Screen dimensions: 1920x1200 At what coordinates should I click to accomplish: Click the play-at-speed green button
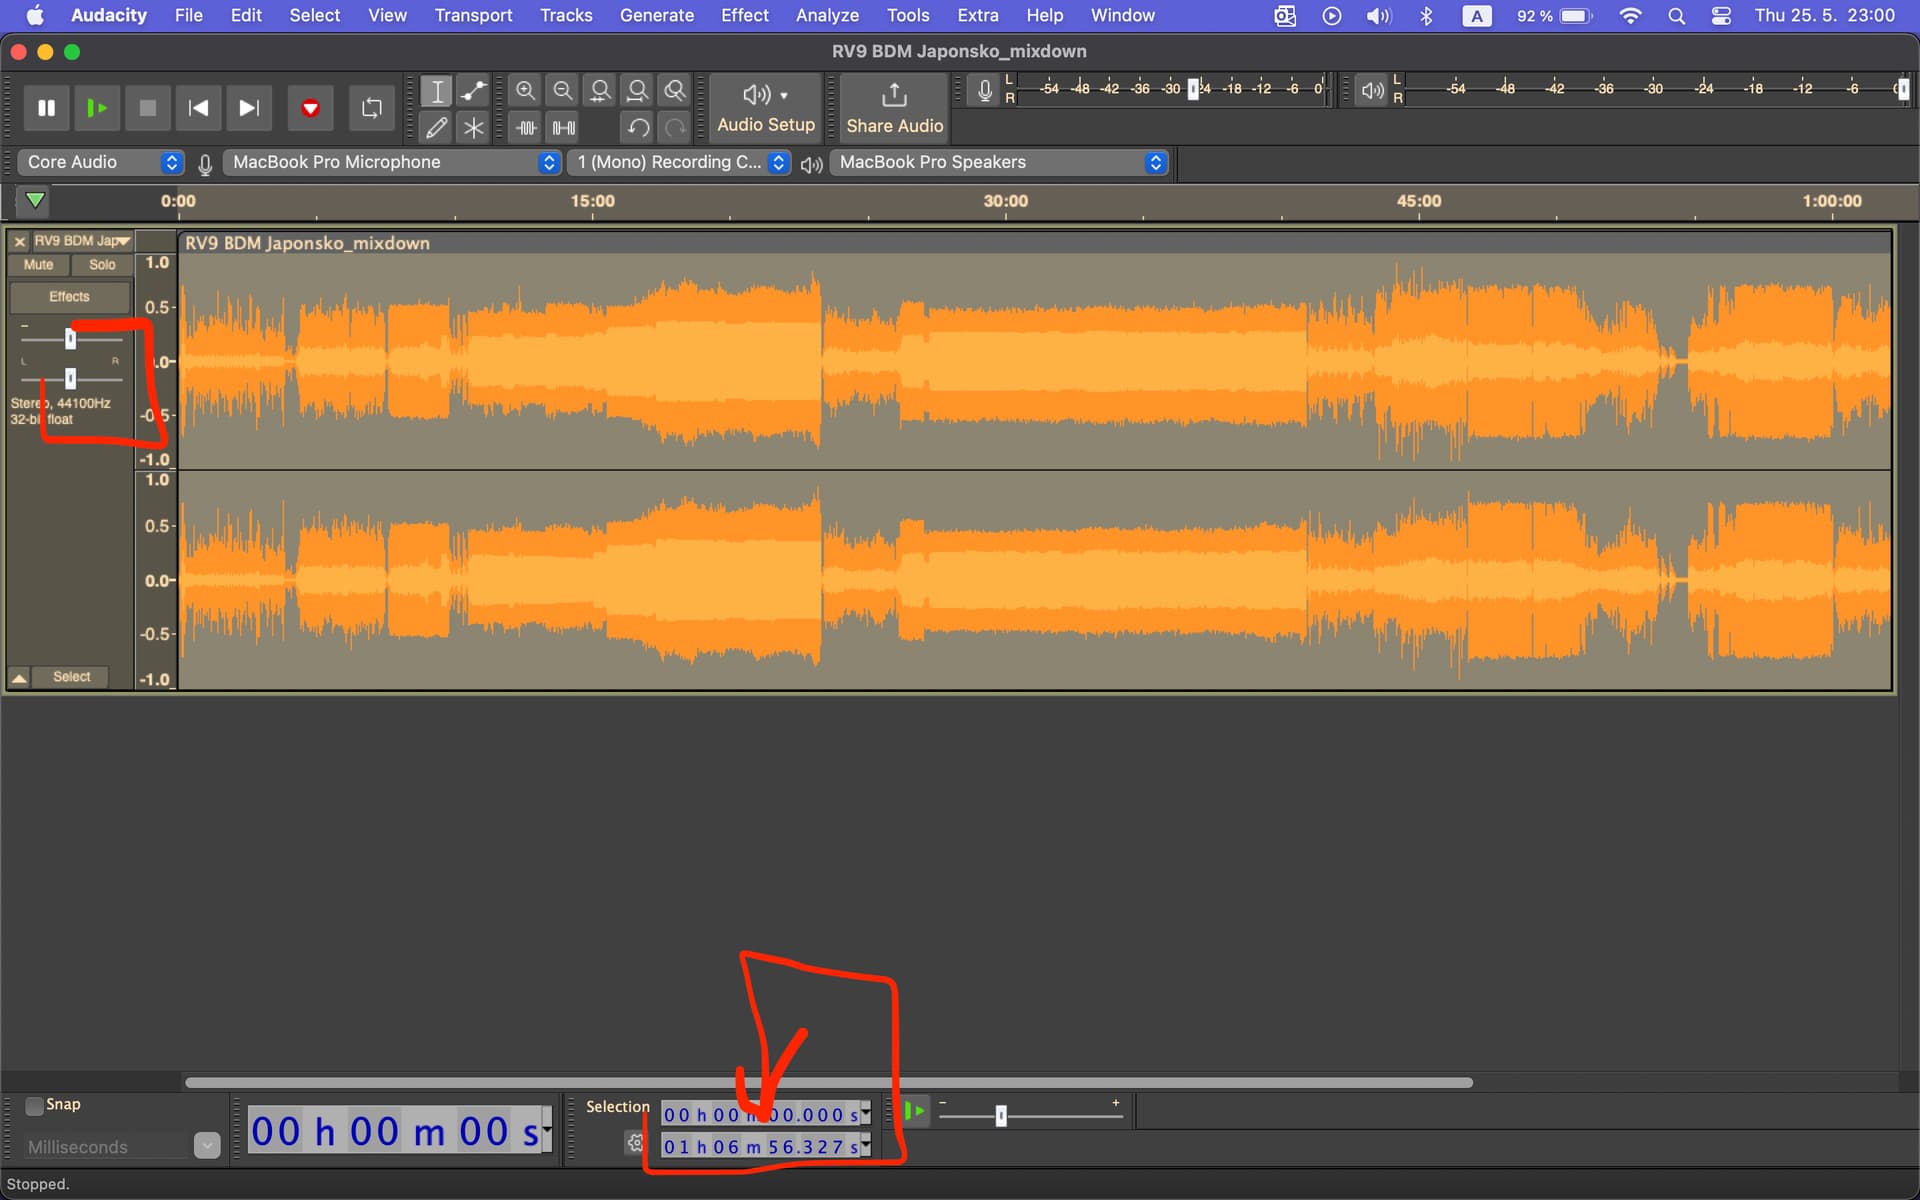(x=914, y=1111)
